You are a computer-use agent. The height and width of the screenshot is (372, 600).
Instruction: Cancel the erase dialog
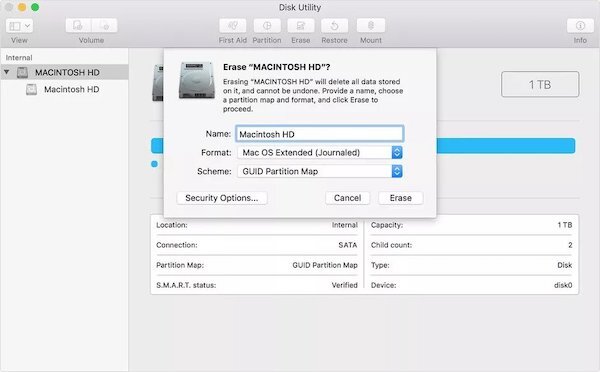[x=347, y=198]
